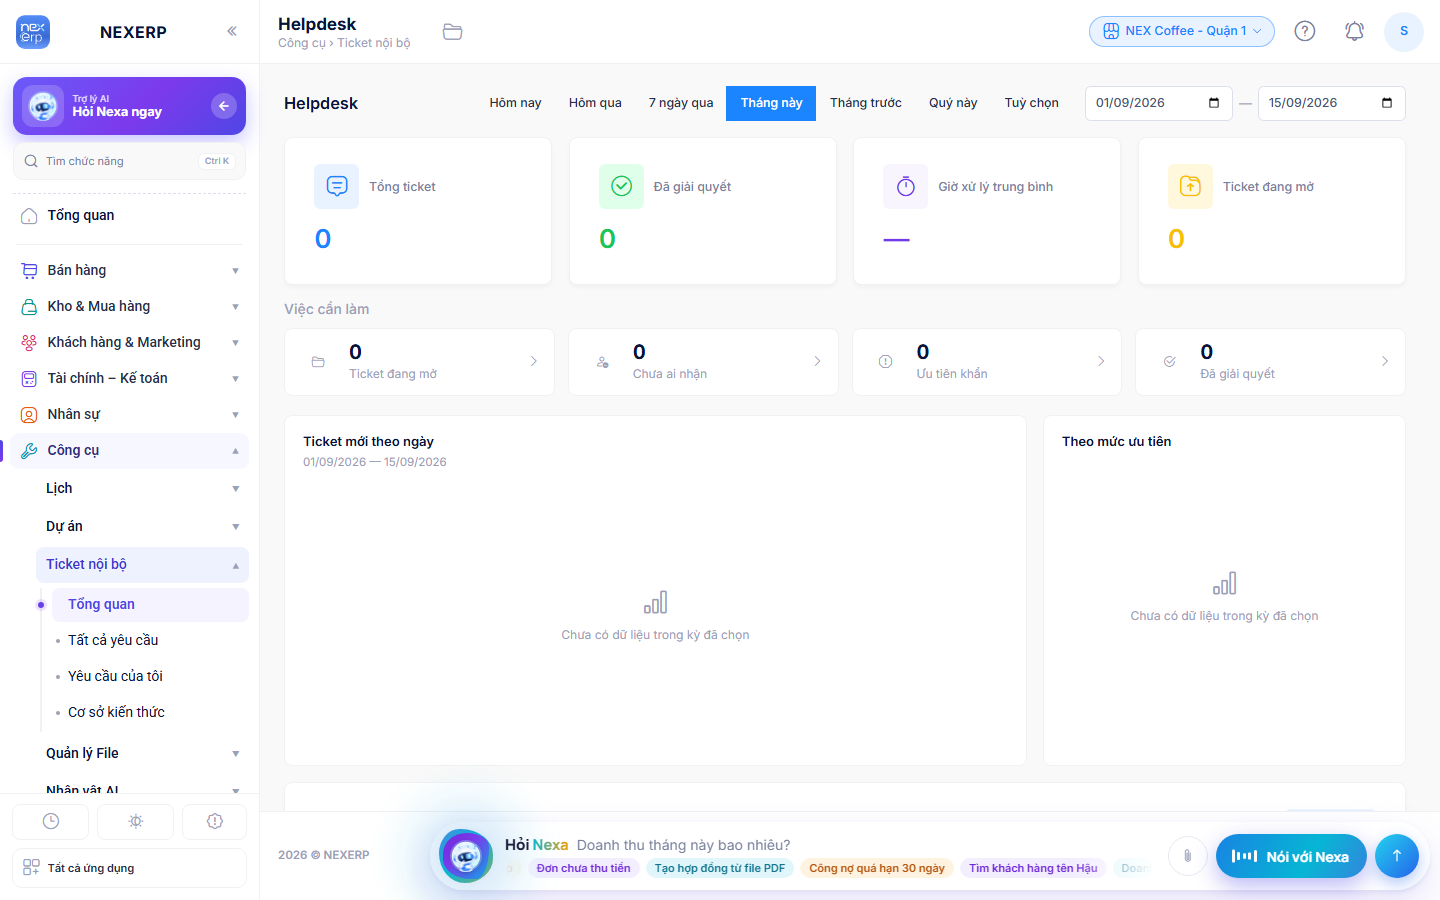This screenshot has height=900, width=1440.
Task: Click the Đã giải quyết checkmark icon
Action: point(621,186)
